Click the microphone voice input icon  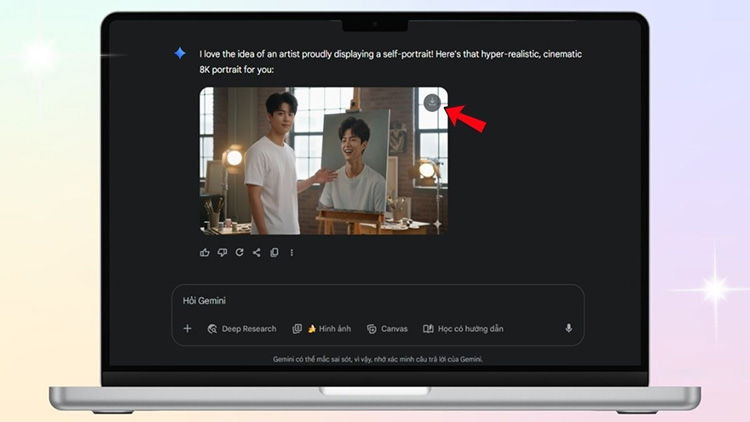pos(568,328)
